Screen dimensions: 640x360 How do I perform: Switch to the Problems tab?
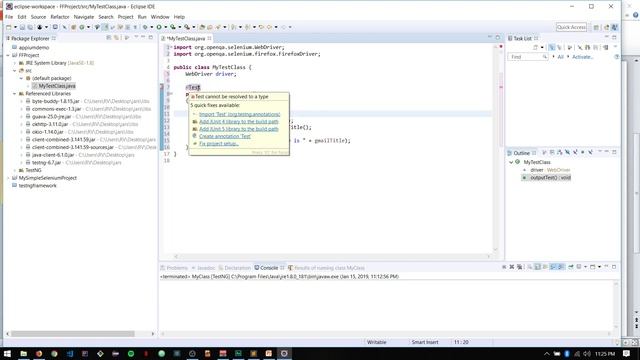pyautogui.click(x=174, y=268)
